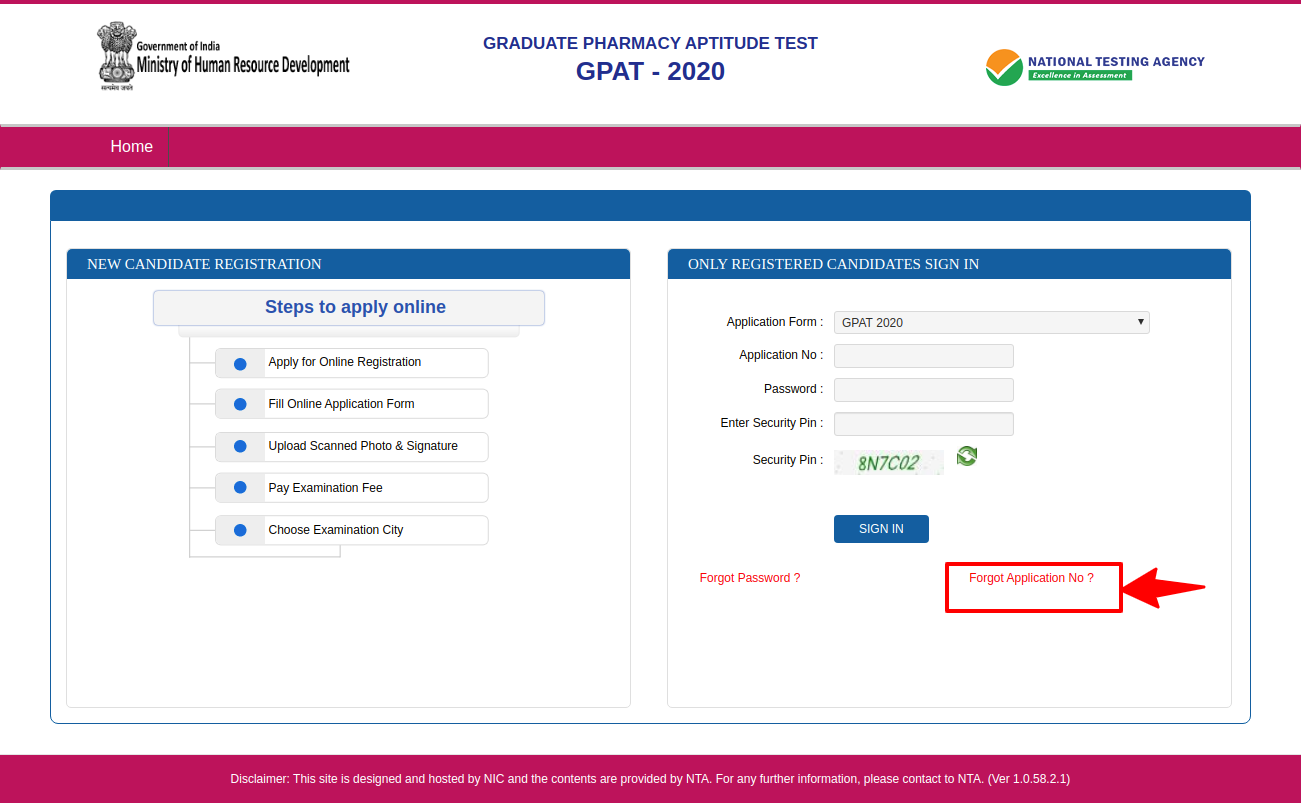Viewport: 1301px width, 803px height.
Task: Click the Security Pin label
Action: 788,460
